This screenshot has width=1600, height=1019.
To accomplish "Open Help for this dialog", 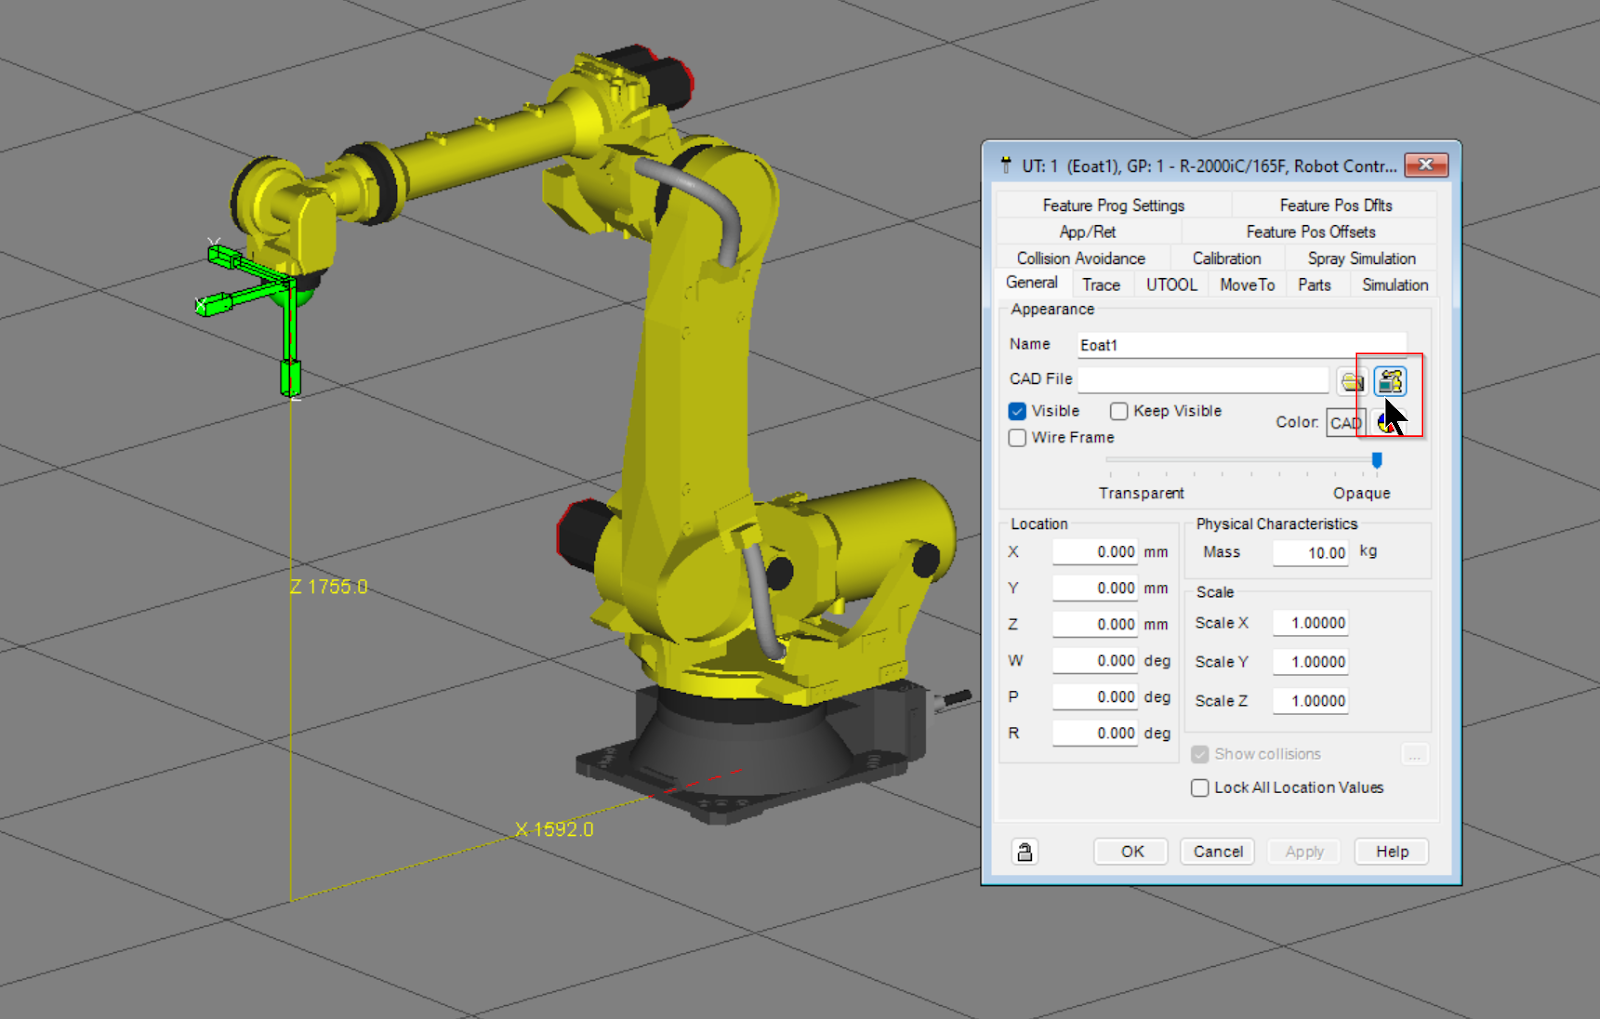I will [1392, 852].
